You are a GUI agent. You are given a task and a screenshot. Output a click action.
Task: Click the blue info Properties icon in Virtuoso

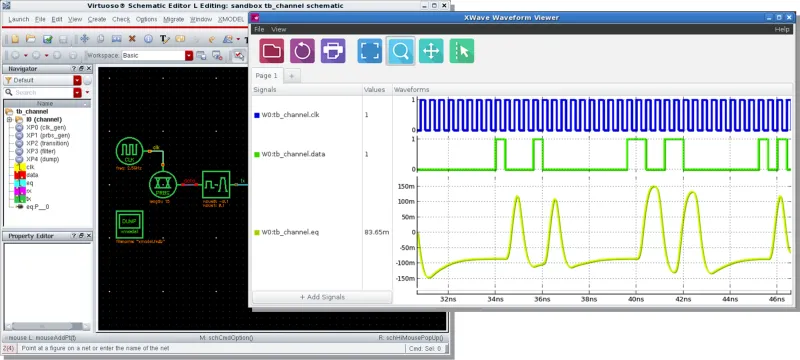tap(148, 39)
